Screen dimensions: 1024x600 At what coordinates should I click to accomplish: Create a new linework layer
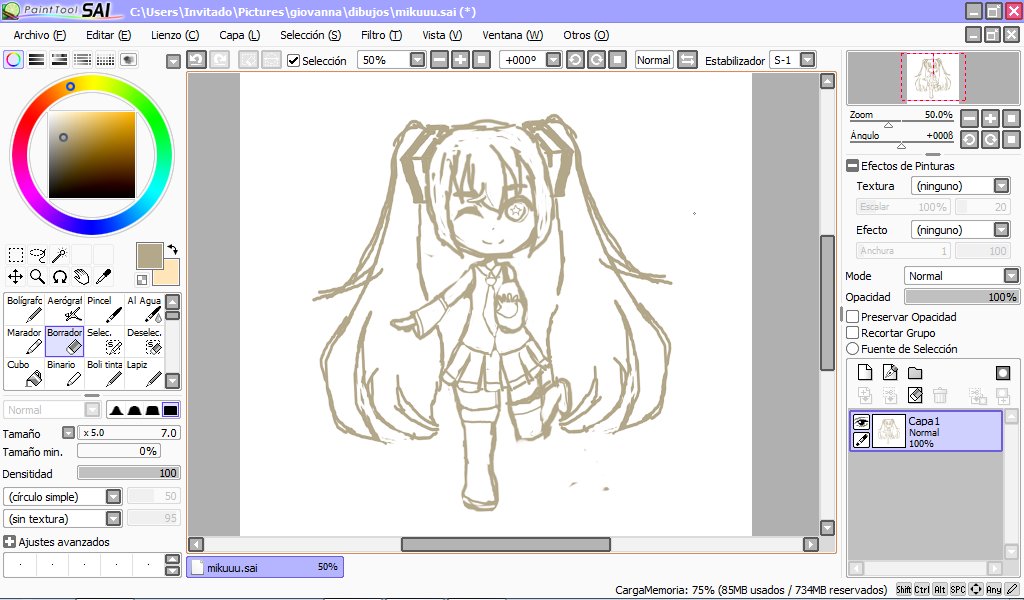(889, 372)
